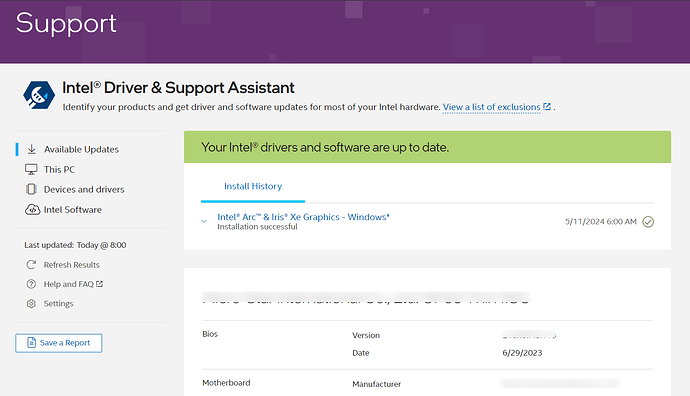Click the green checkmark beside the installation date
Screen dimensions: 690x396
pyautogui.click(x=648, y=222)
